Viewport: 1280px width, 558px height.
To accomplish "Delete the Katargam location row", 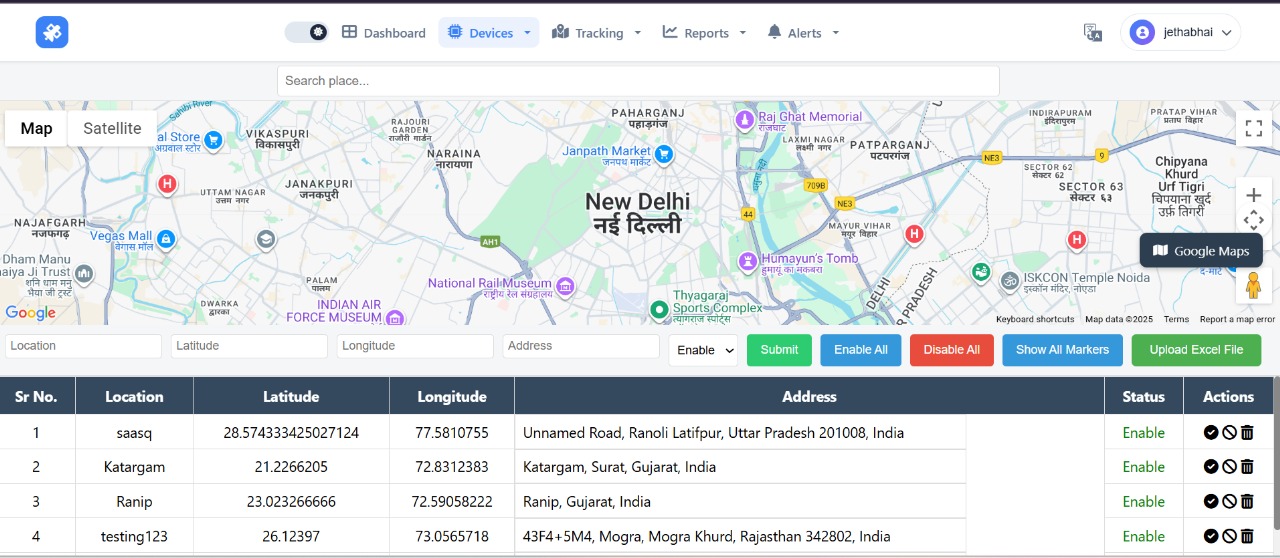I will coord(1247,467).
